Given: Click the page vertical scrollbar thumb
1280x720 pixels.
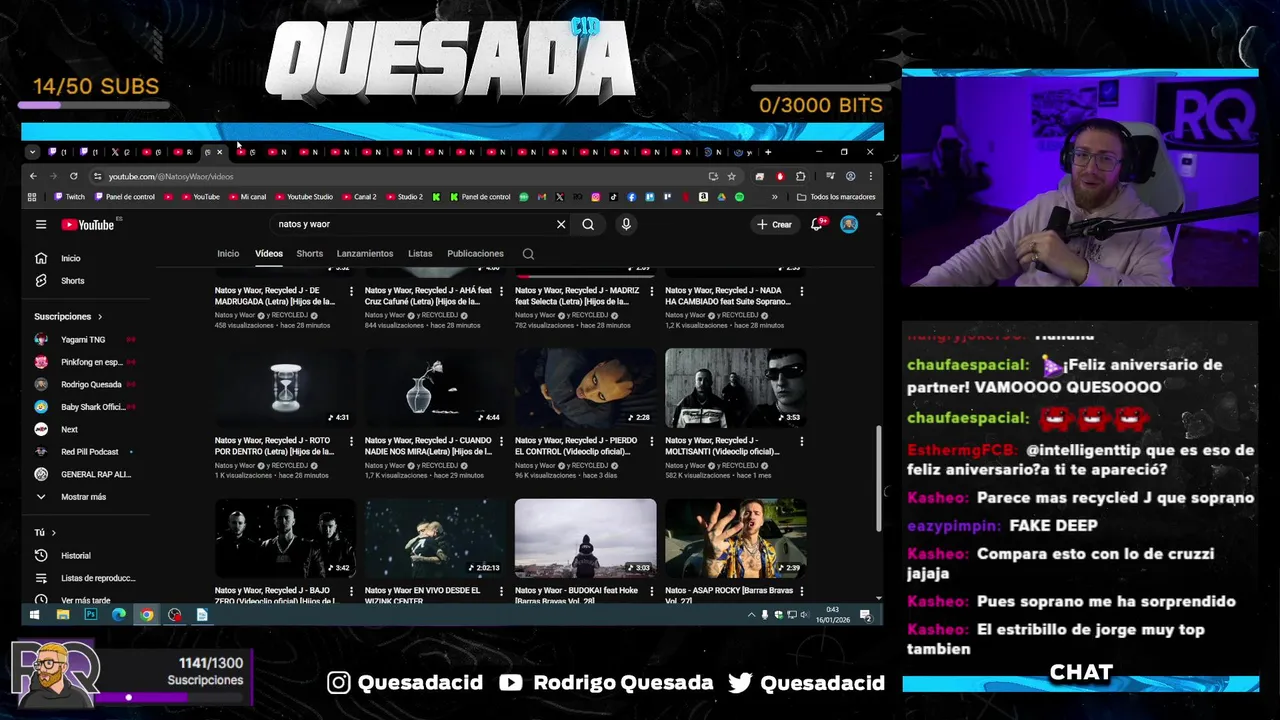Looking at the screenshot, I should pyautogui.click(x=878, y=478).
